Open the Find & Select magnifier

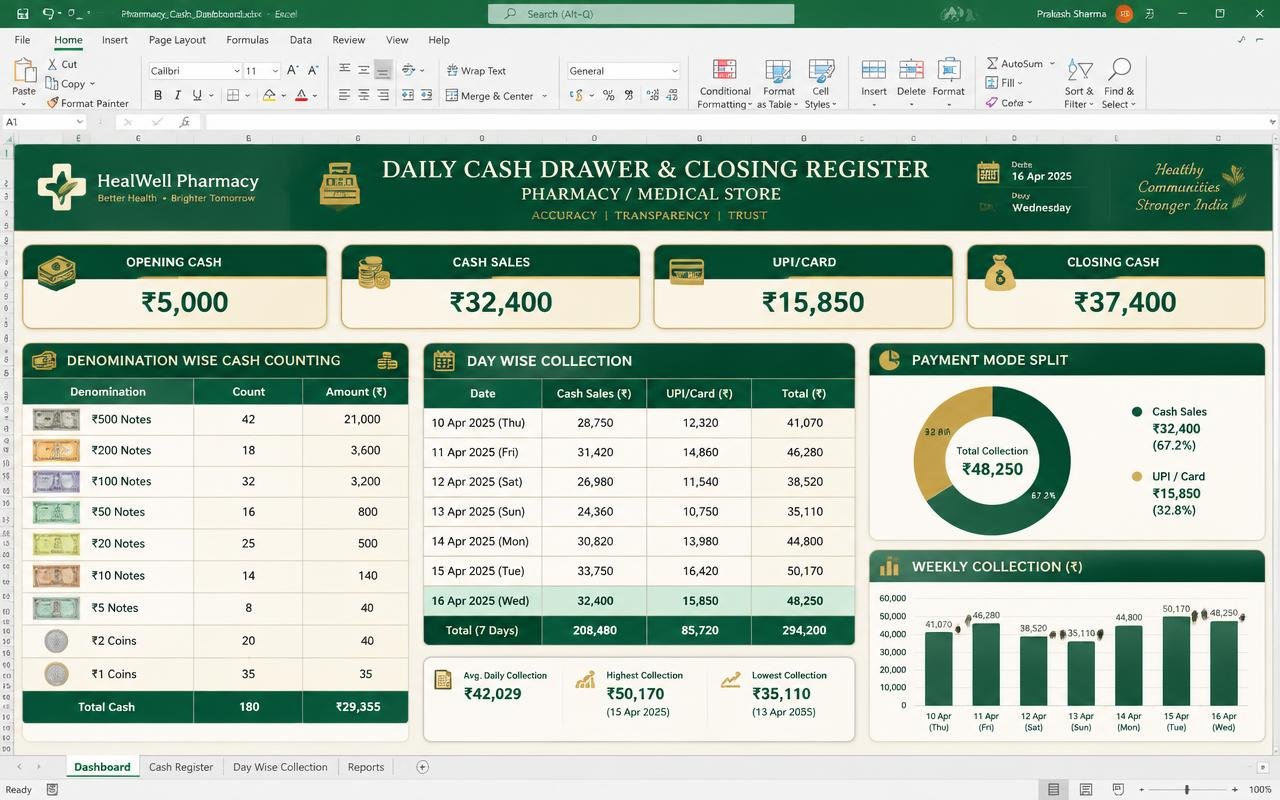1119,84
